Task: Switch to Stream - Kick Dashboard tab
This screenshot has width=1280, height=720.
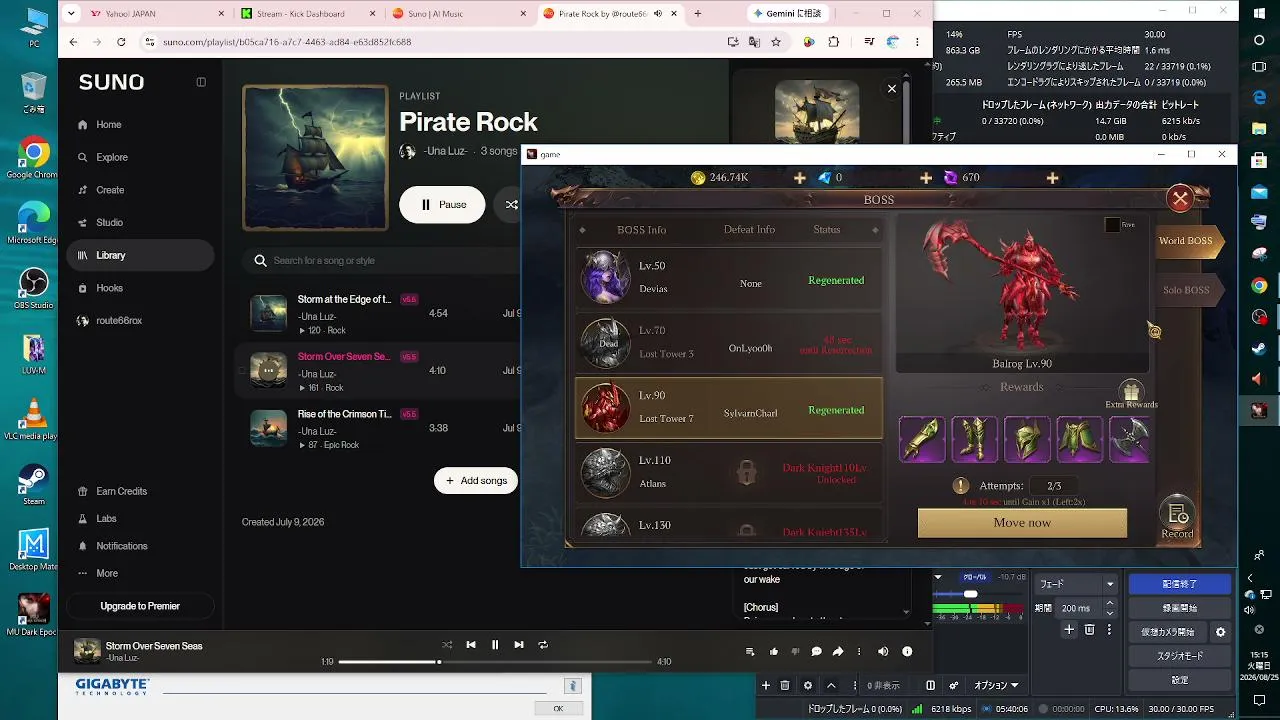Action: (x=307, y=14)
